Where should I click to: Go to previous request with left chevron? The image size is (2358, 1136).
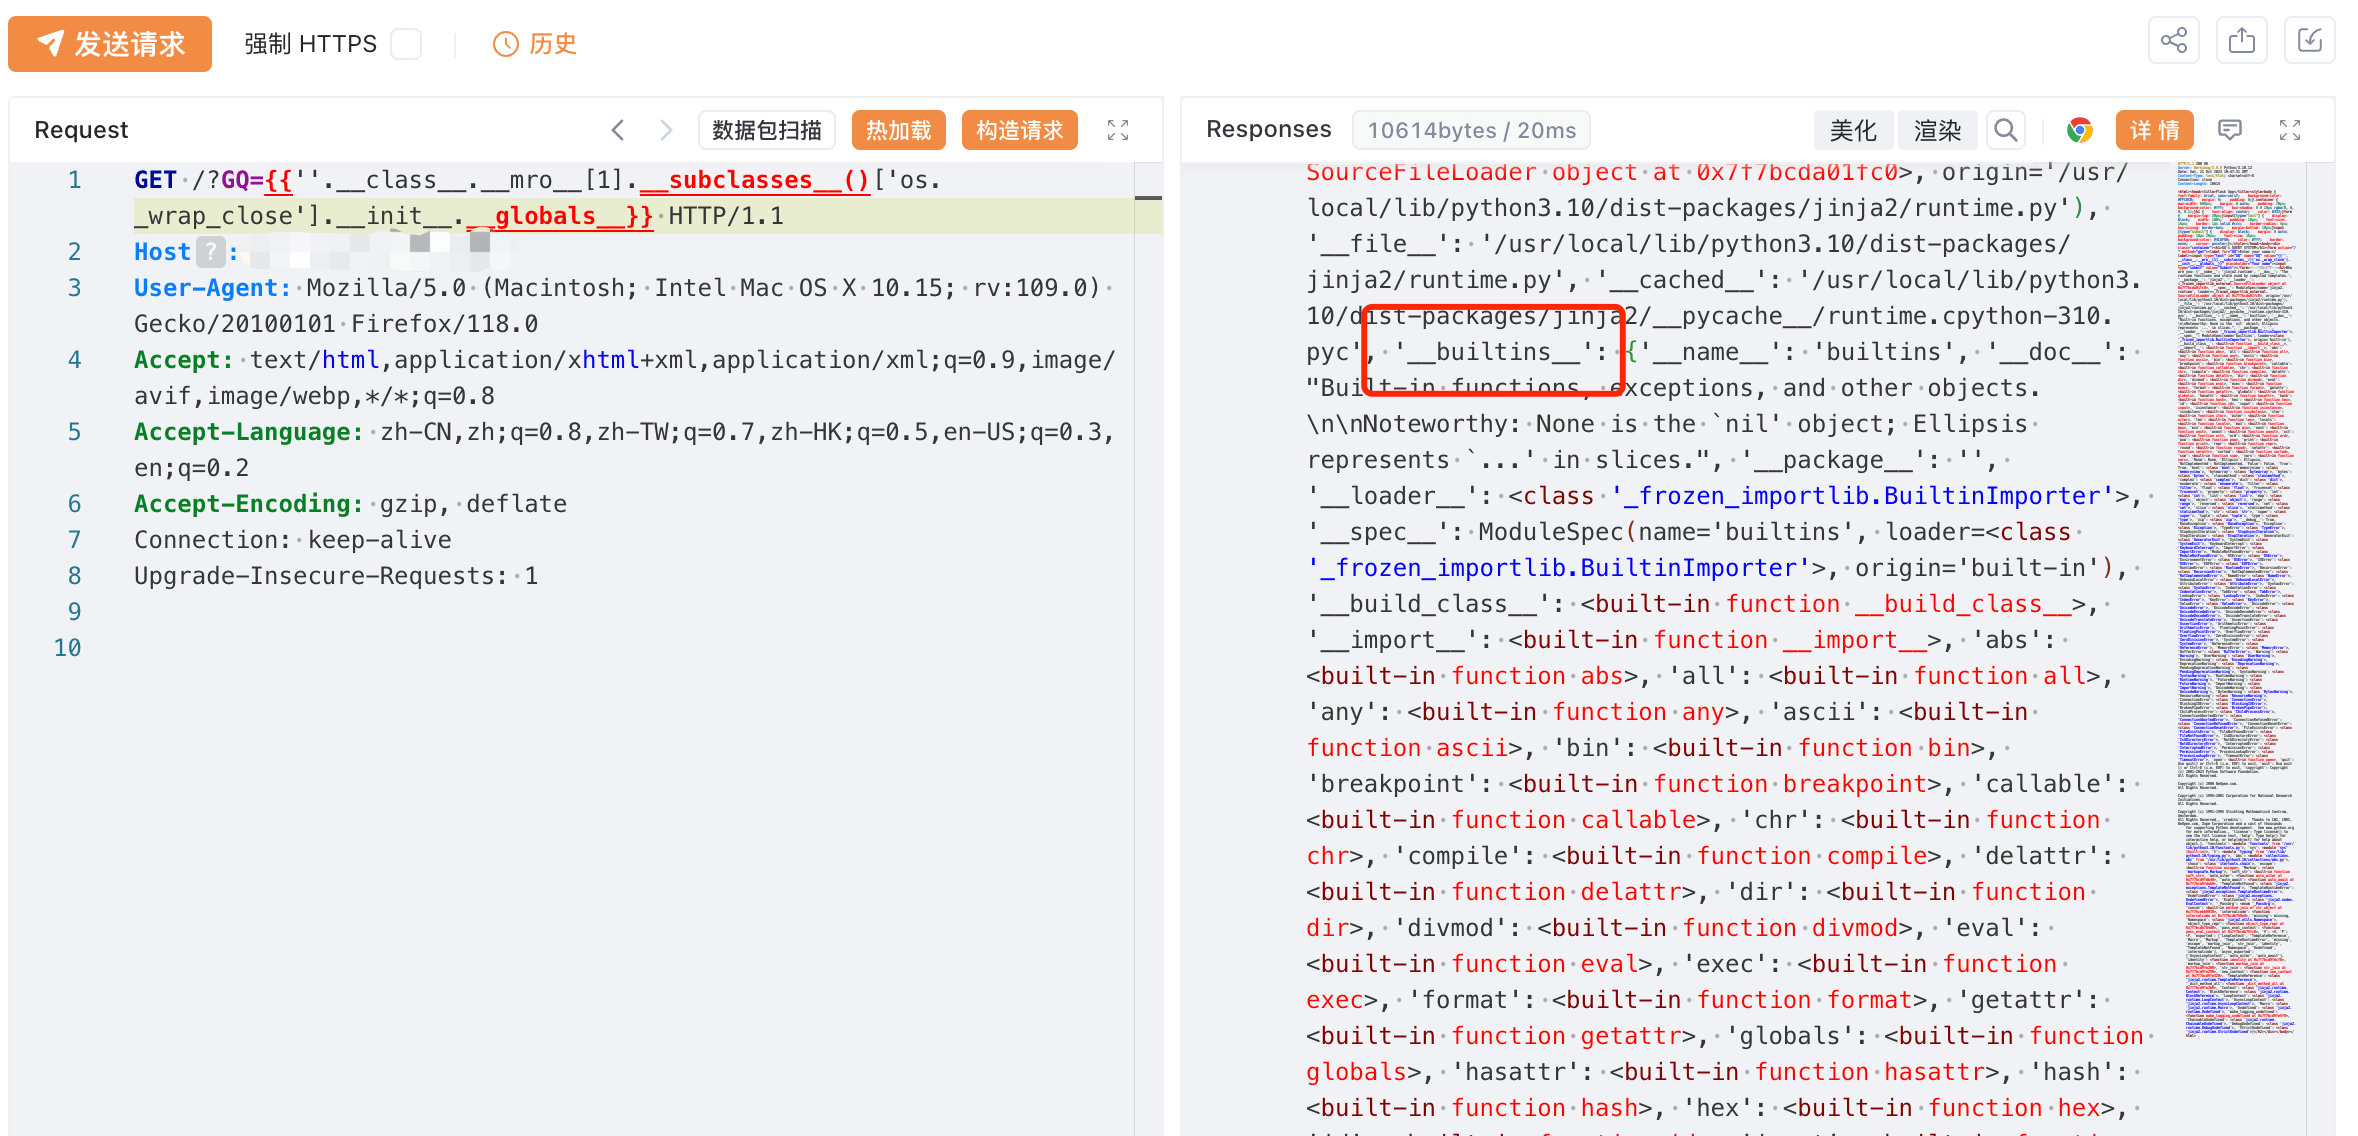(618, 130)
